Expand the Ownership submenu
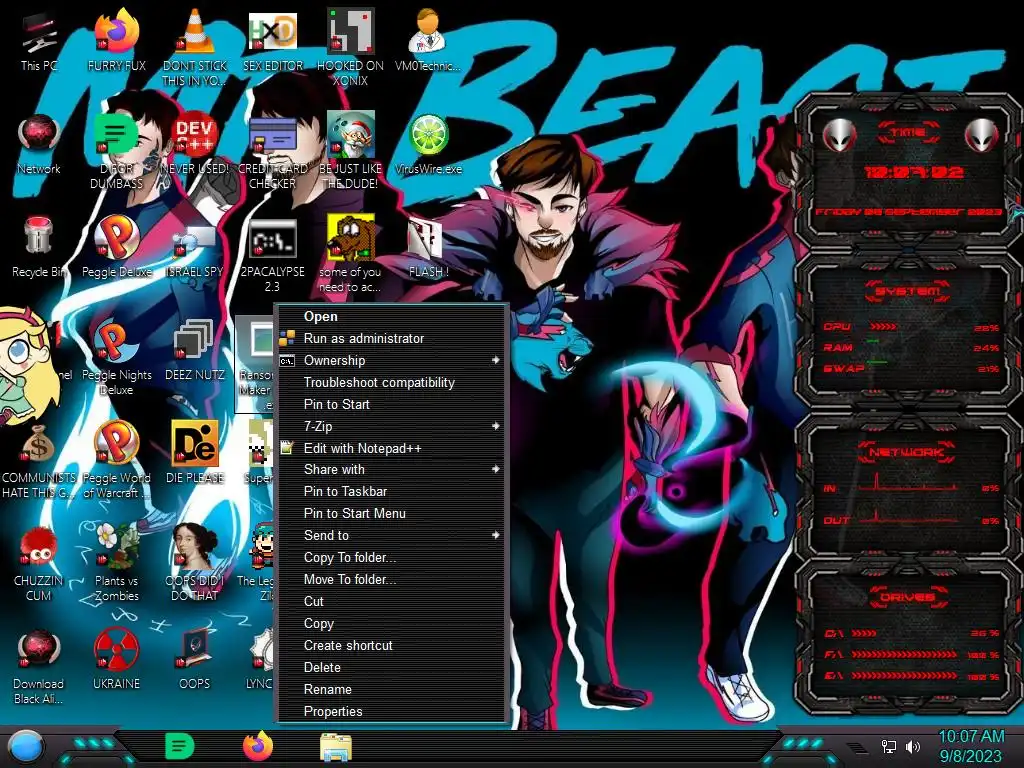The image size is (1024, 768). (391, 360)
